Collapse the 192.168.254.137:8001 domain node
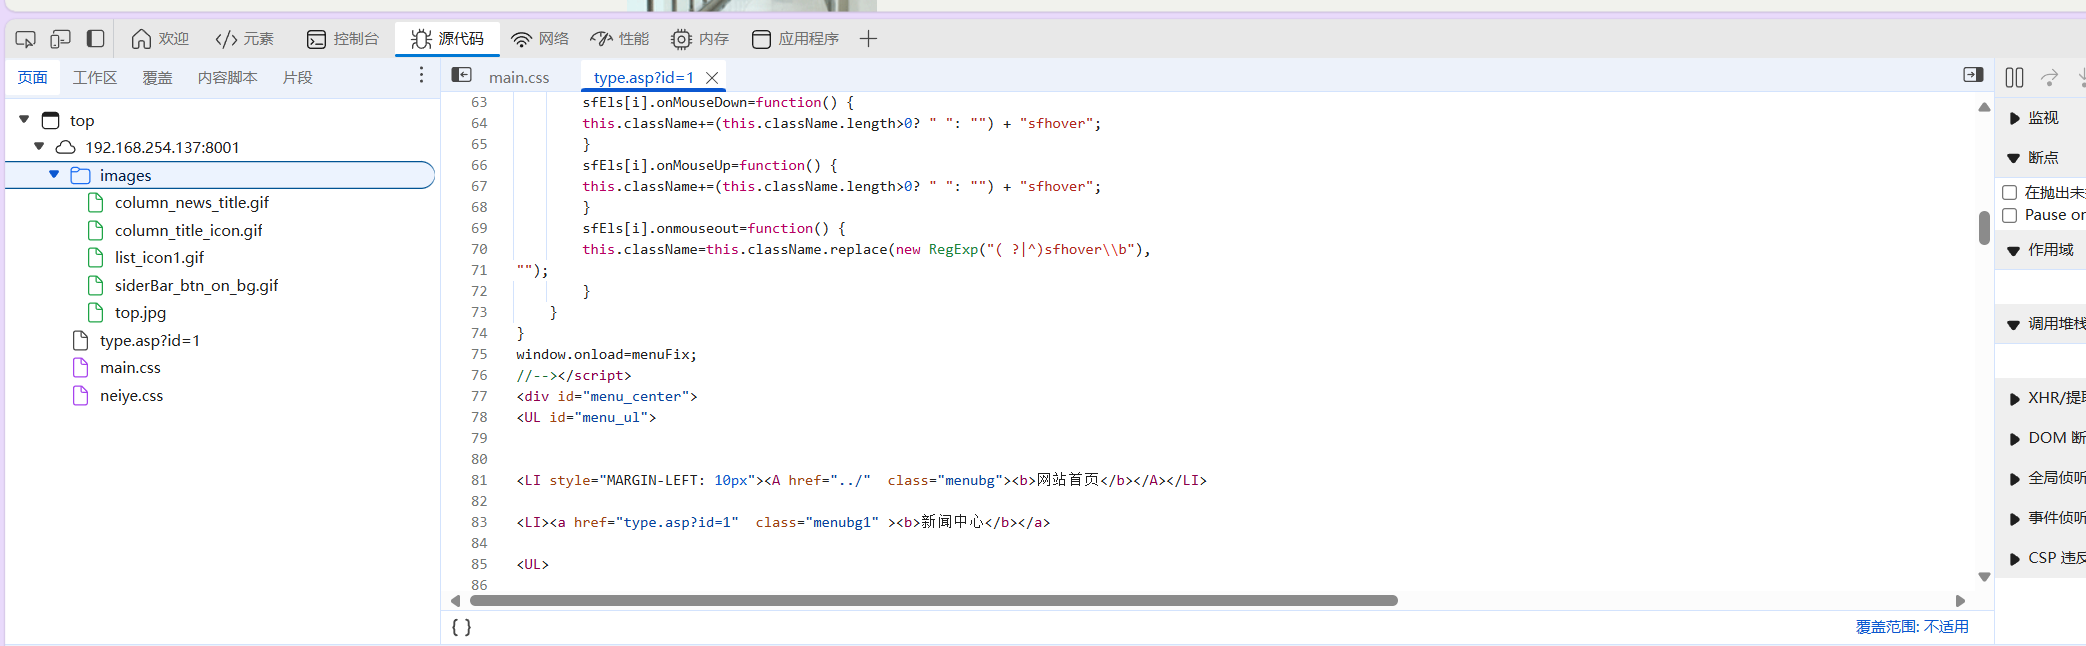Image resolution: width=2086 pixels, height=646 pixels. click(x=39, y=146)
